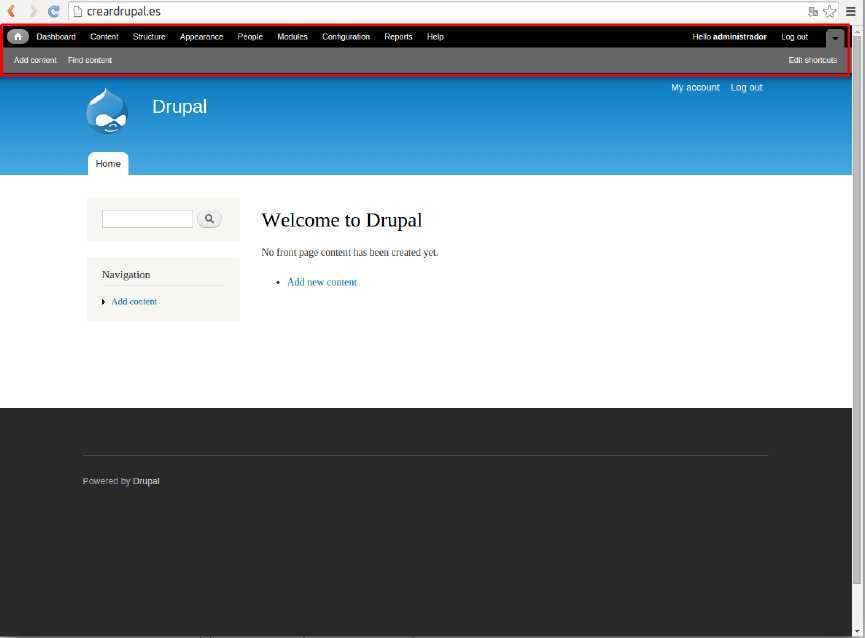This screenshot has width=865, height=638.
Task: Open the Help admin menu
Action: coord(435,37)
